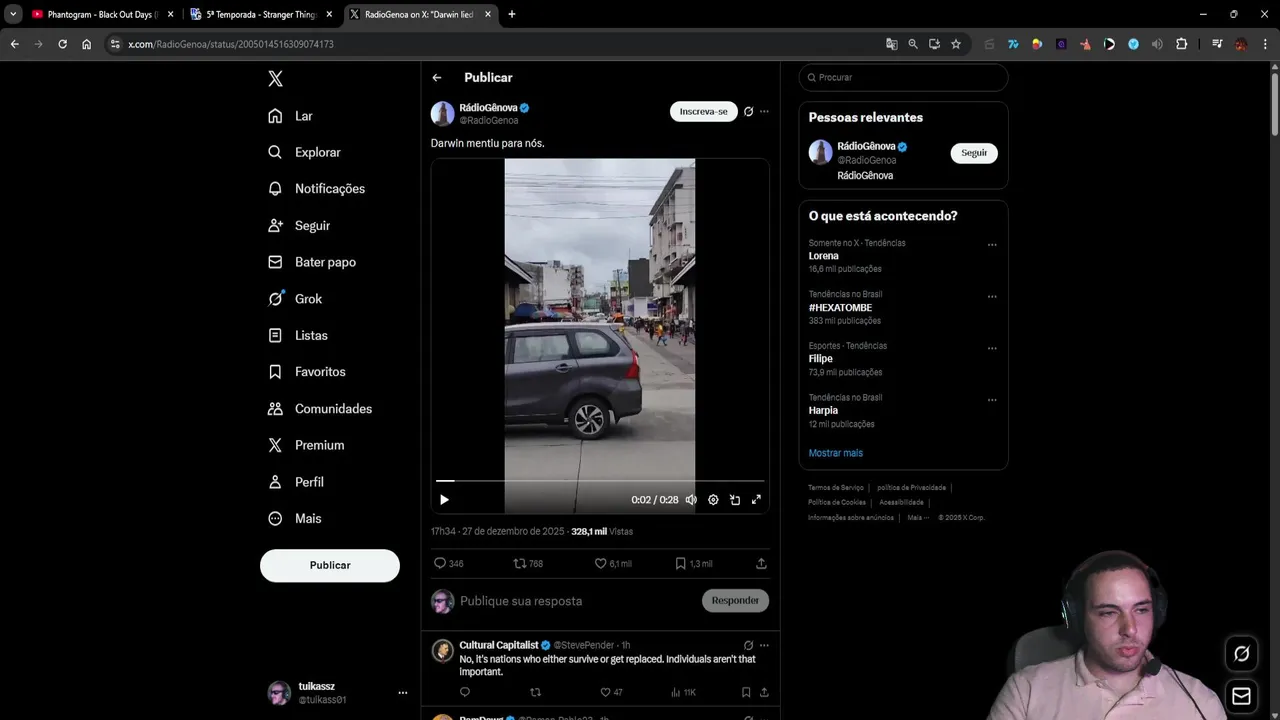Open floating Grok button at corner

[x=1241, y=654]
